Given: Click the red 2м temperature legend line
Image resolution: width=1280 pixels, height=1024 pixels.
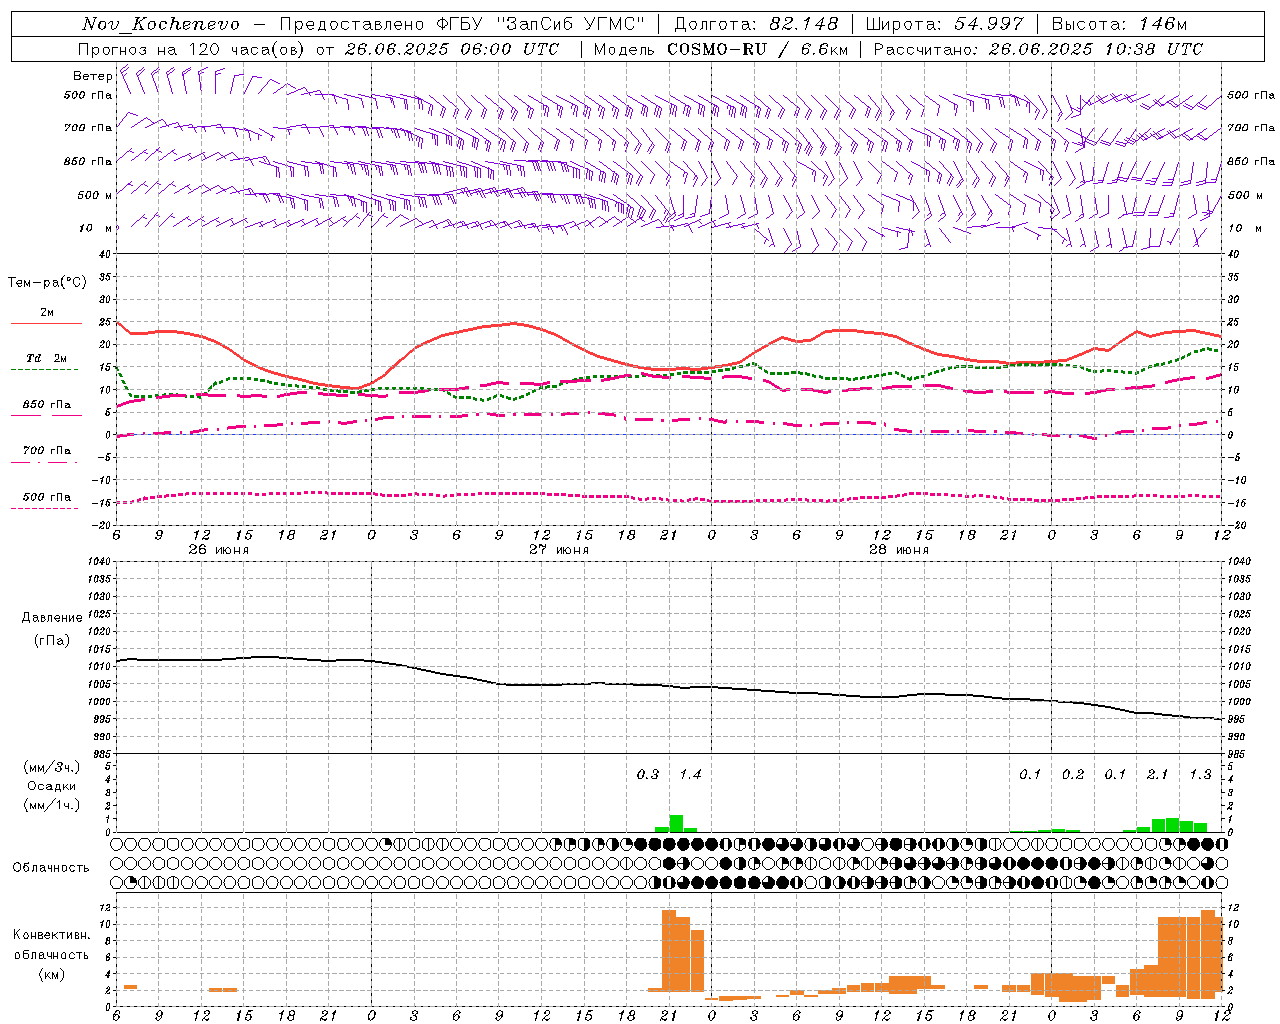Looking at the screenshot, I should click(46, 323).
